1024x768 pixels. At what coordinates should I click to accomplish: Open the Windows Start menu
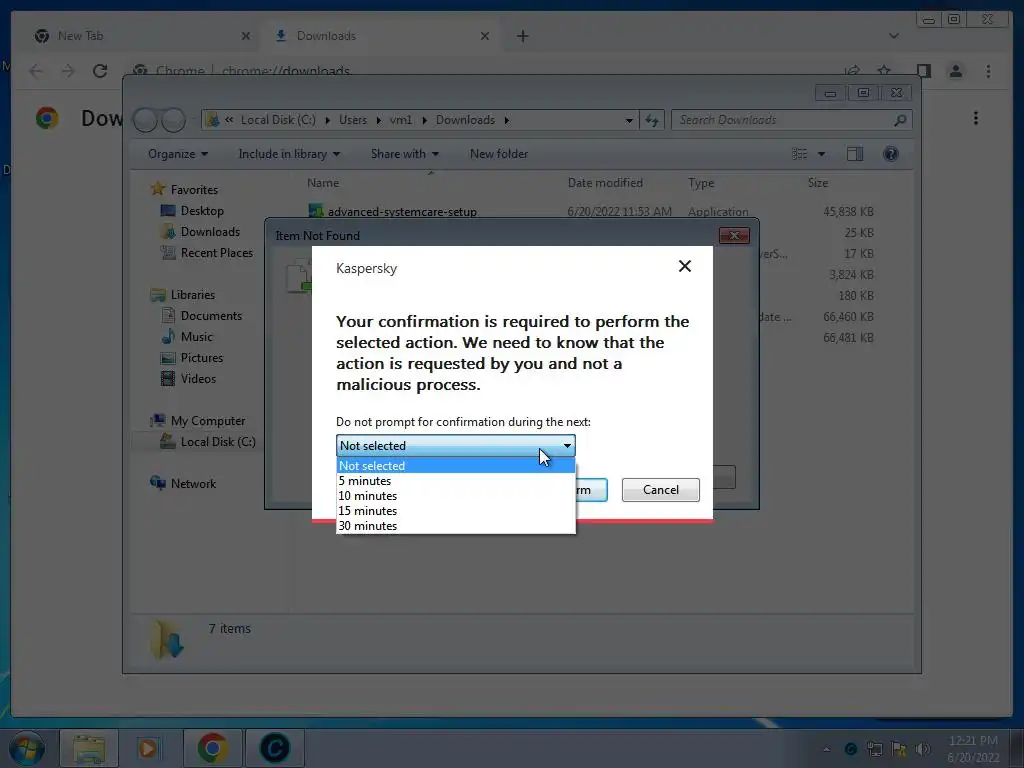tap(26, 748)
